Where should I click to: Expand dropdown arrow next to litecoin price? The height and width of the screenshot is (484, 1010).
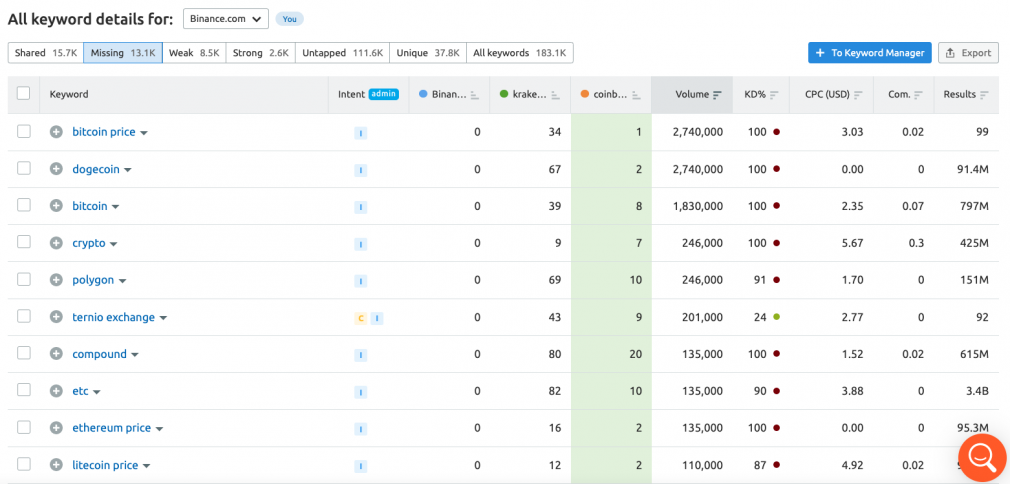click(146, 466)
